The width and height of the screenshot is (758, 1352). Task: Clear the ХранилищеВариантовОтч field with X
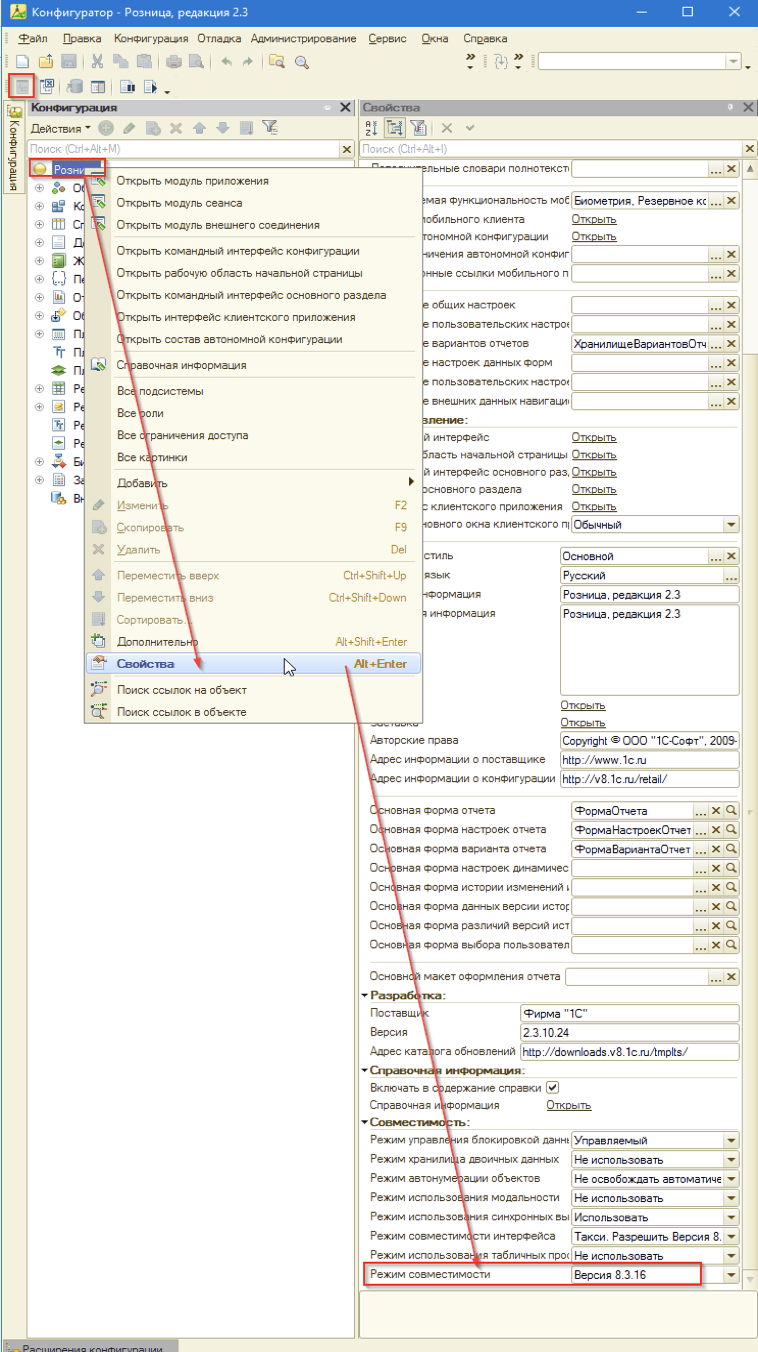click(x=732, y=343)
